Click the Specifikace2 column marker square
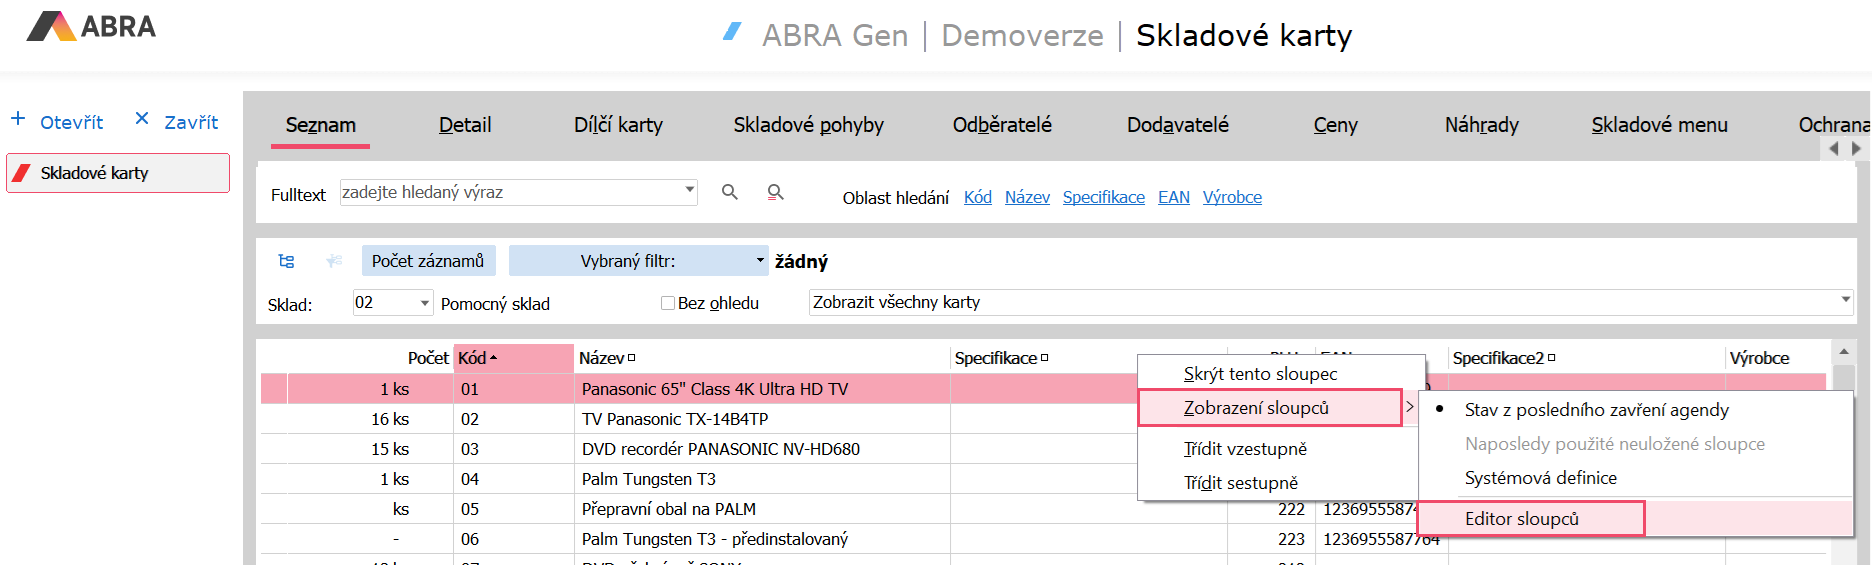Image resolution: width=1872 pixels, height=565 pixels. click(x=1551, y=358)
